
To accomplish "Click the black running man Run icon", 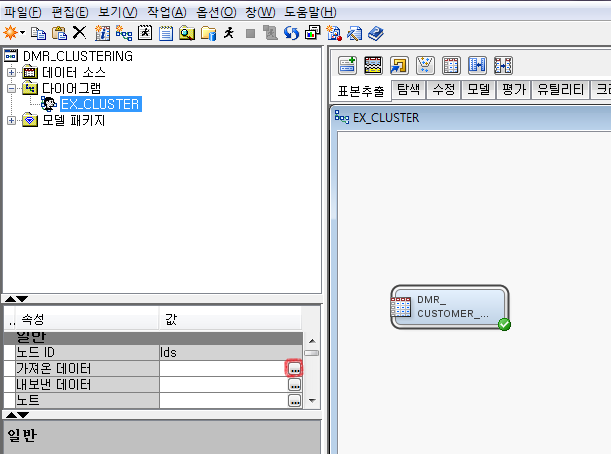I will point(229,33).
